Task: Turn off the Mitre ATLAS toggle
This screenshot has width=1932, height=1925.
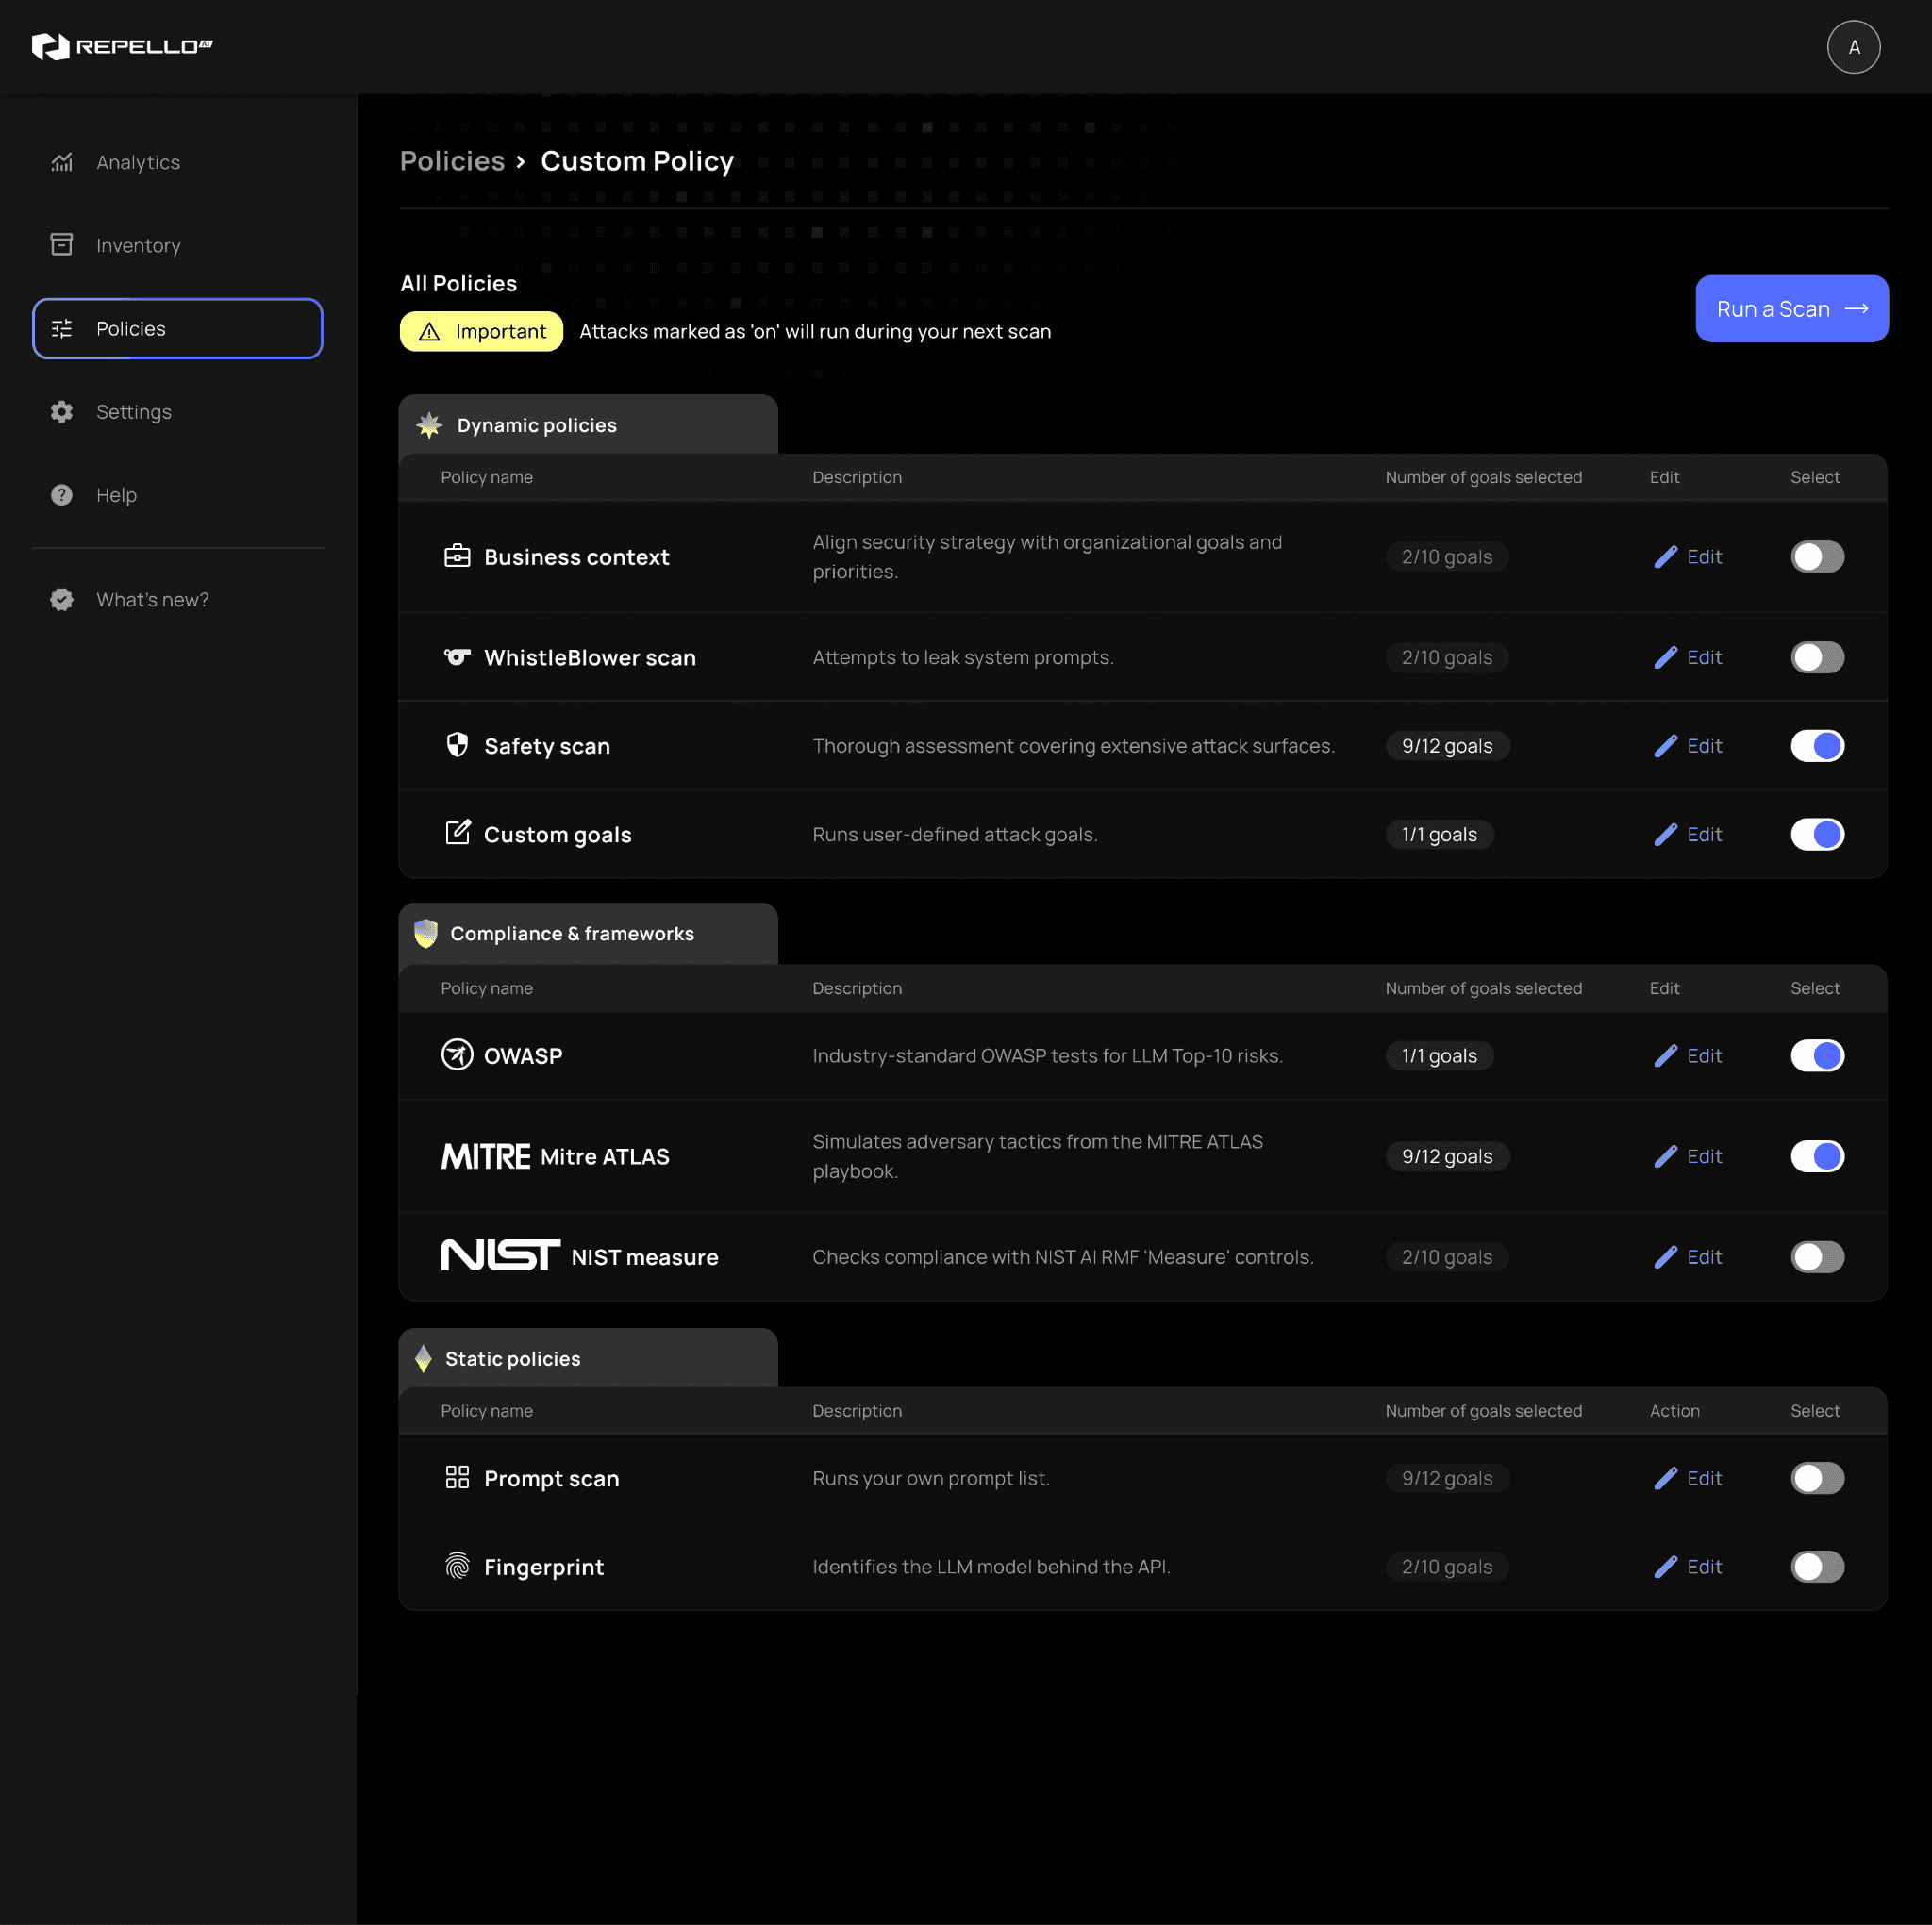Action: 1817,1156
